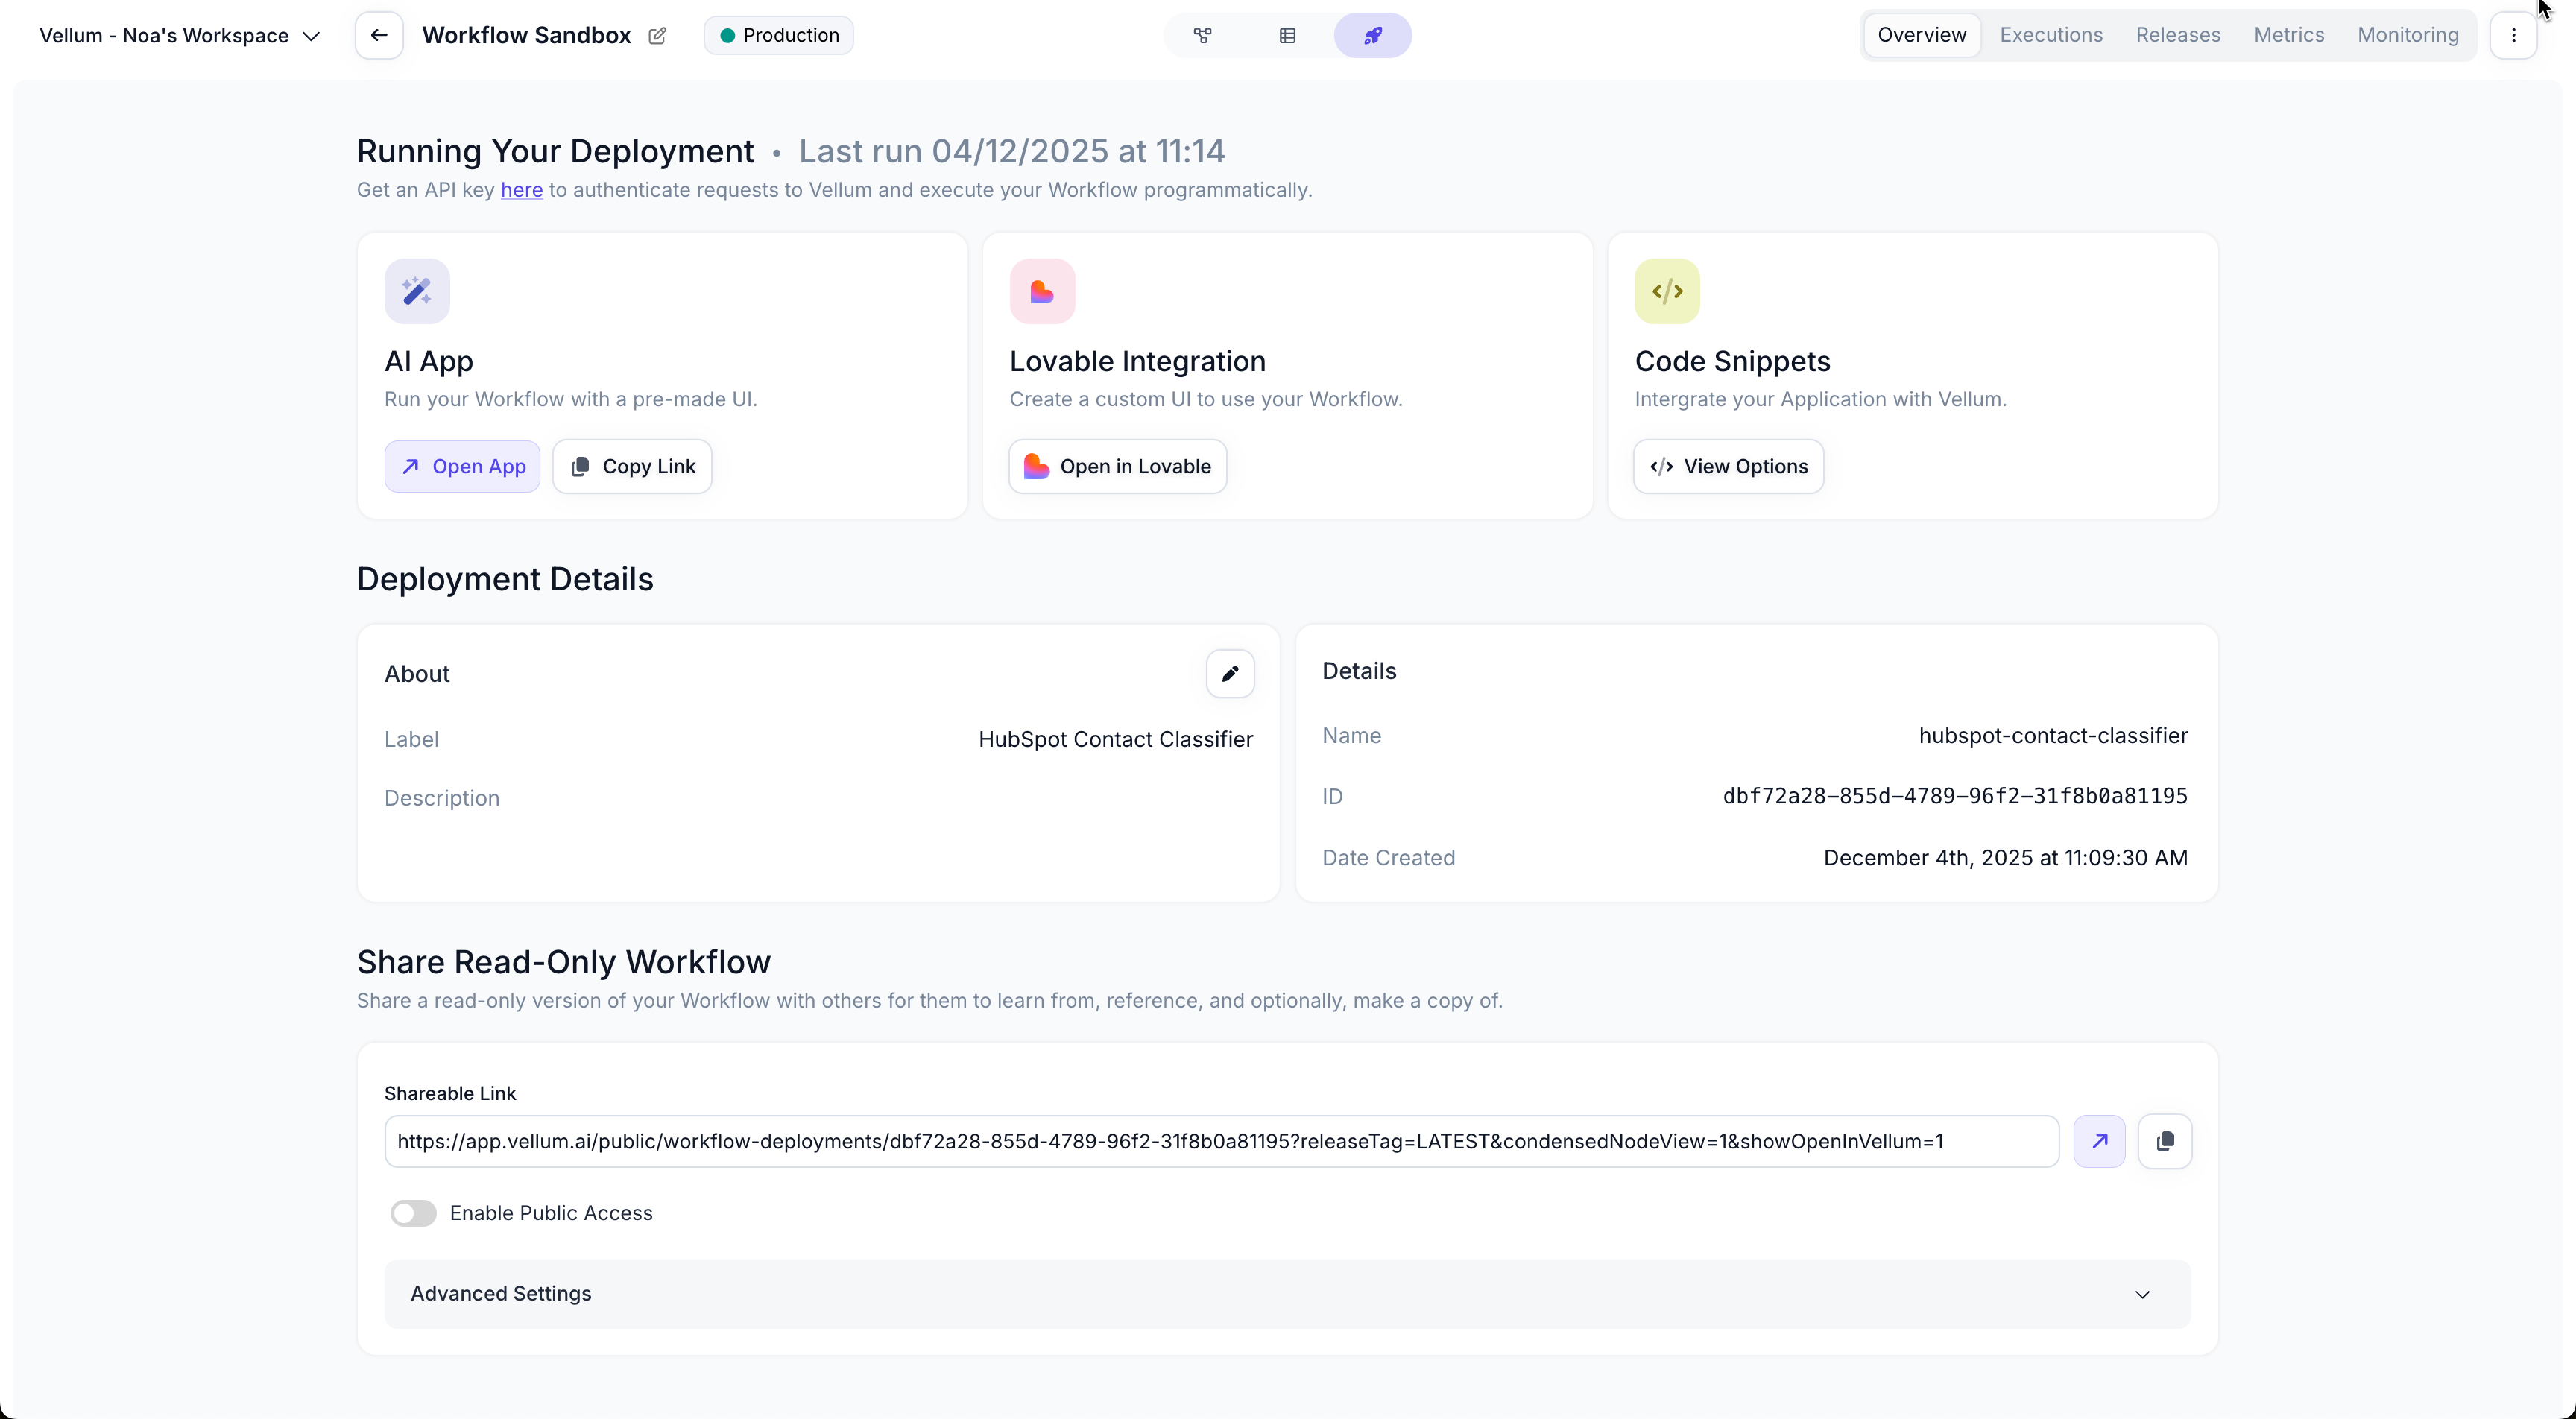Edit the About section via its pencil icon

[1229, 673]
